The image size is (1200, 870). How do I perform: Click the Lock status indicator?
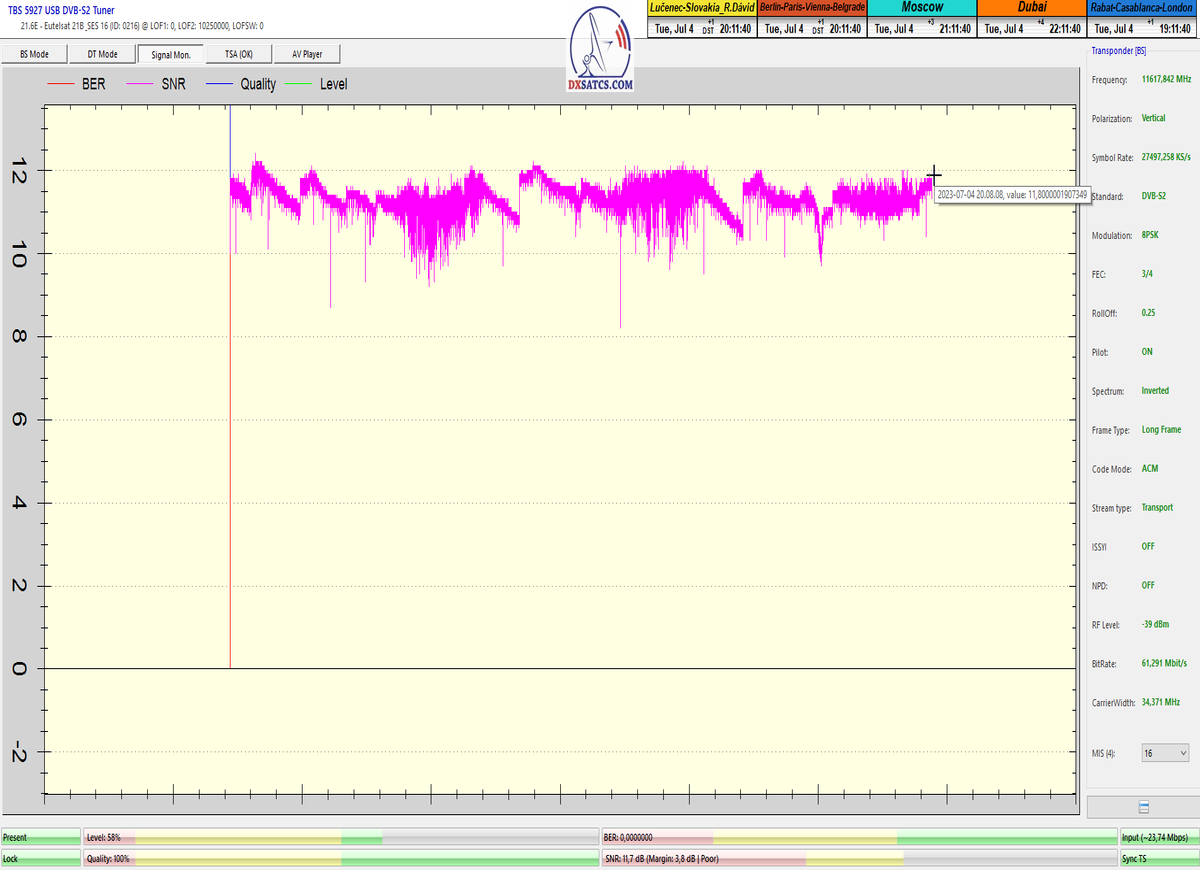pyautogui.click(x=41, y=858)
